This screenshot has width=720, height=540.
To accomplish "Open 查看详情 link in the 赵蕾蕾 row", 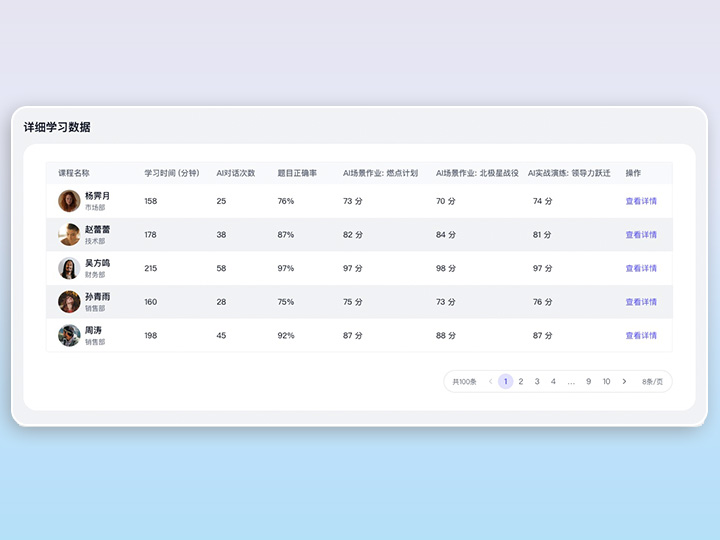I will tap(641, 235).
